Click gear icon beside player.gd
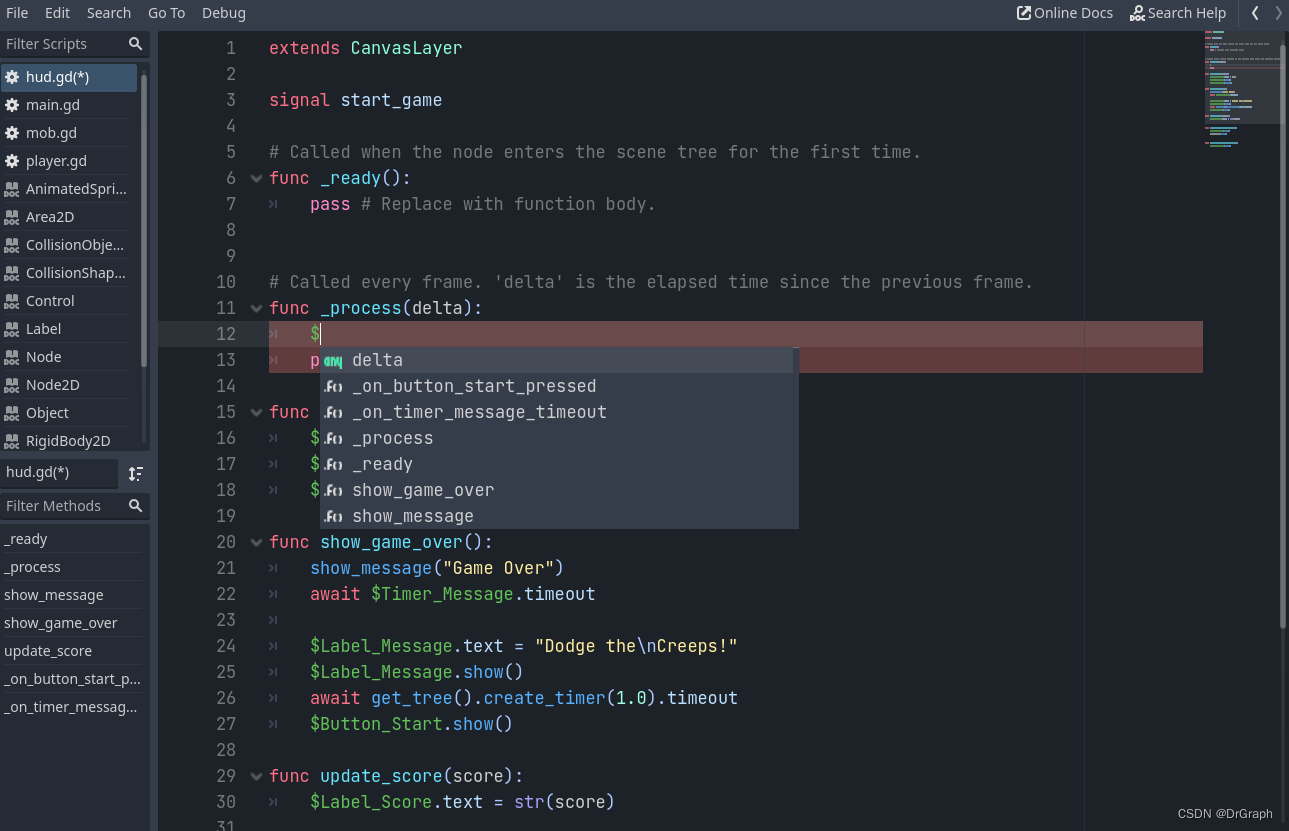The width and height of the screenshot is (1289, 831). (x=12, y=161)
